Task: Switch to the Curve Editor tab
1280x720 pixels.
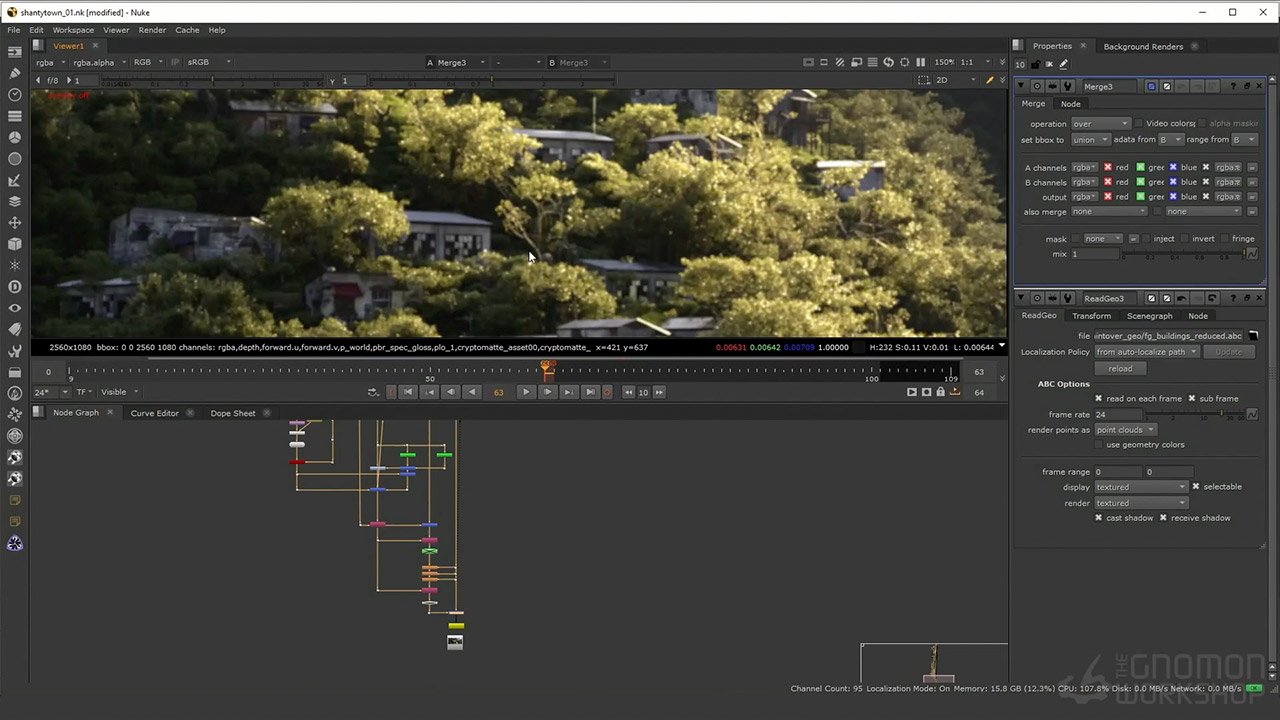Action: [x=154, y=413]
